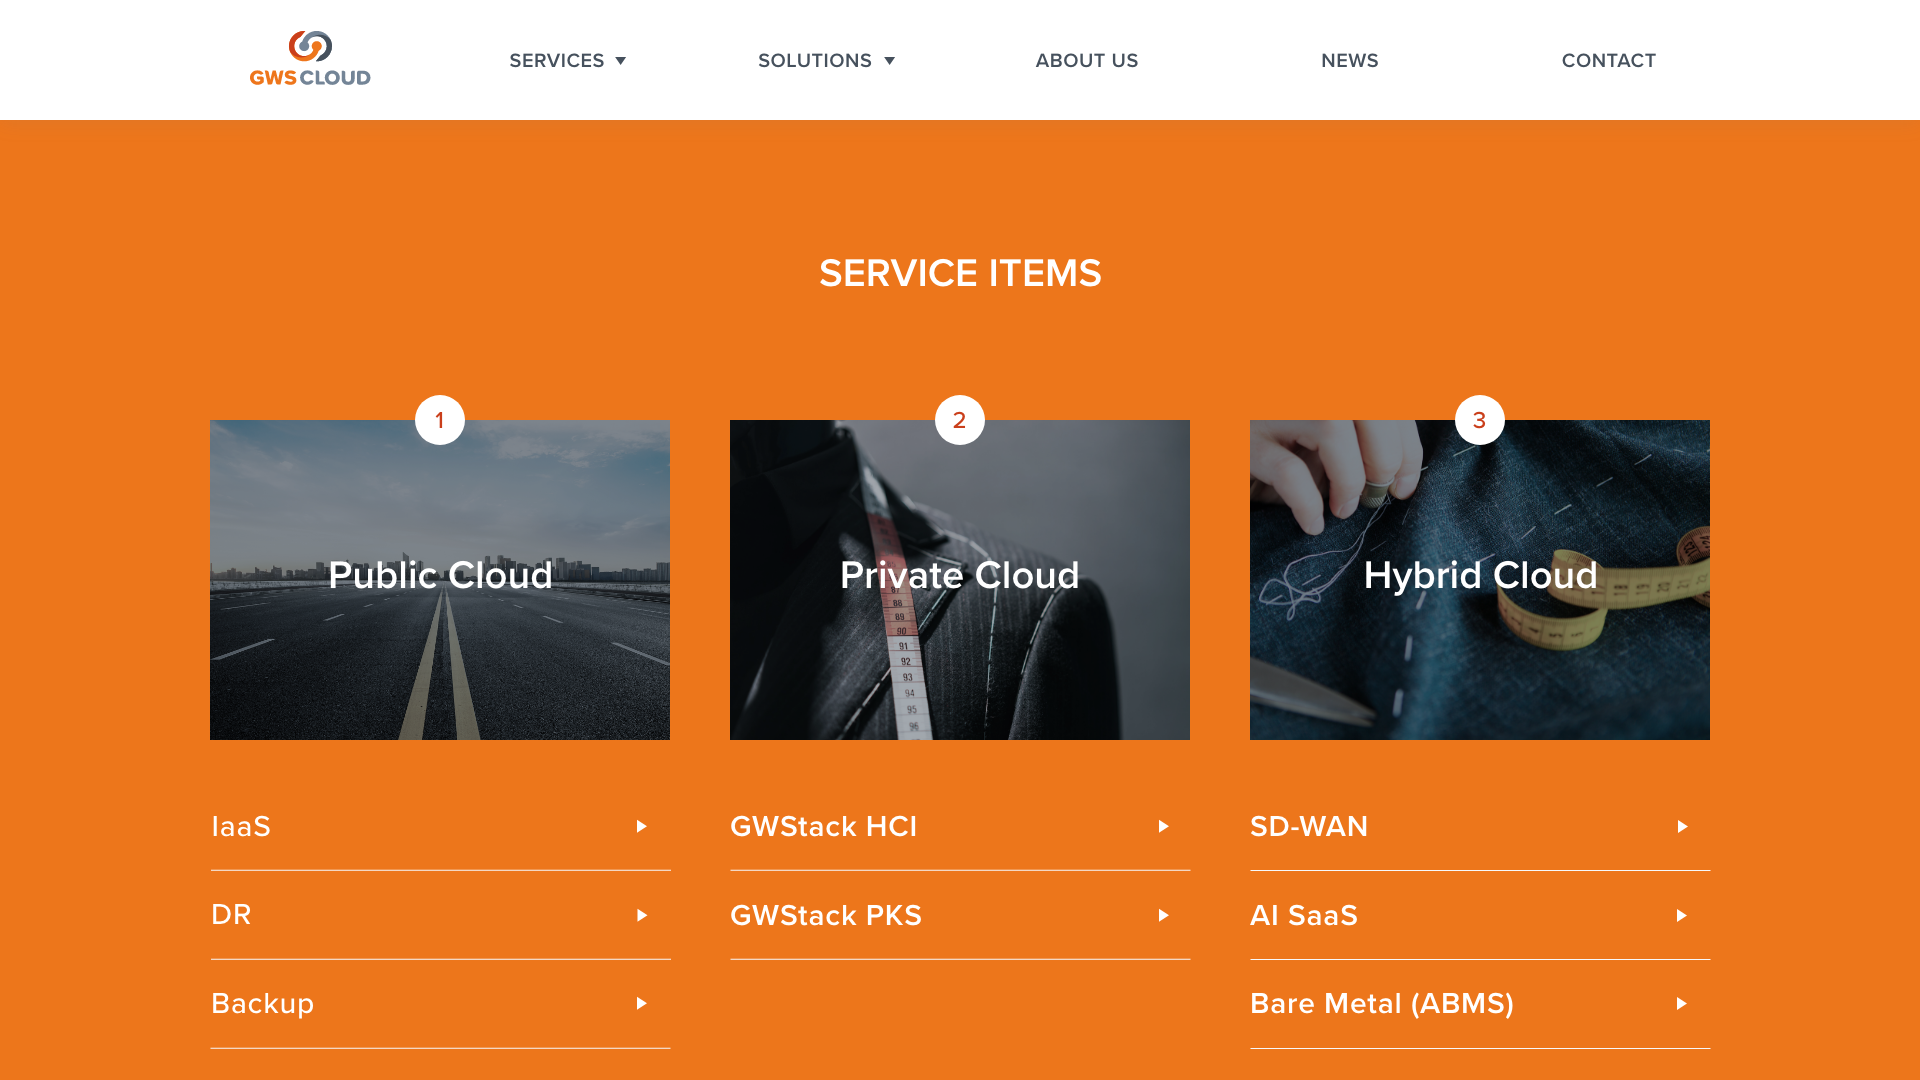This screenshot has height=1080, width=1920.
Task: Click the arrow icon beside SD-WAN
Action: tap(1682, 827)
